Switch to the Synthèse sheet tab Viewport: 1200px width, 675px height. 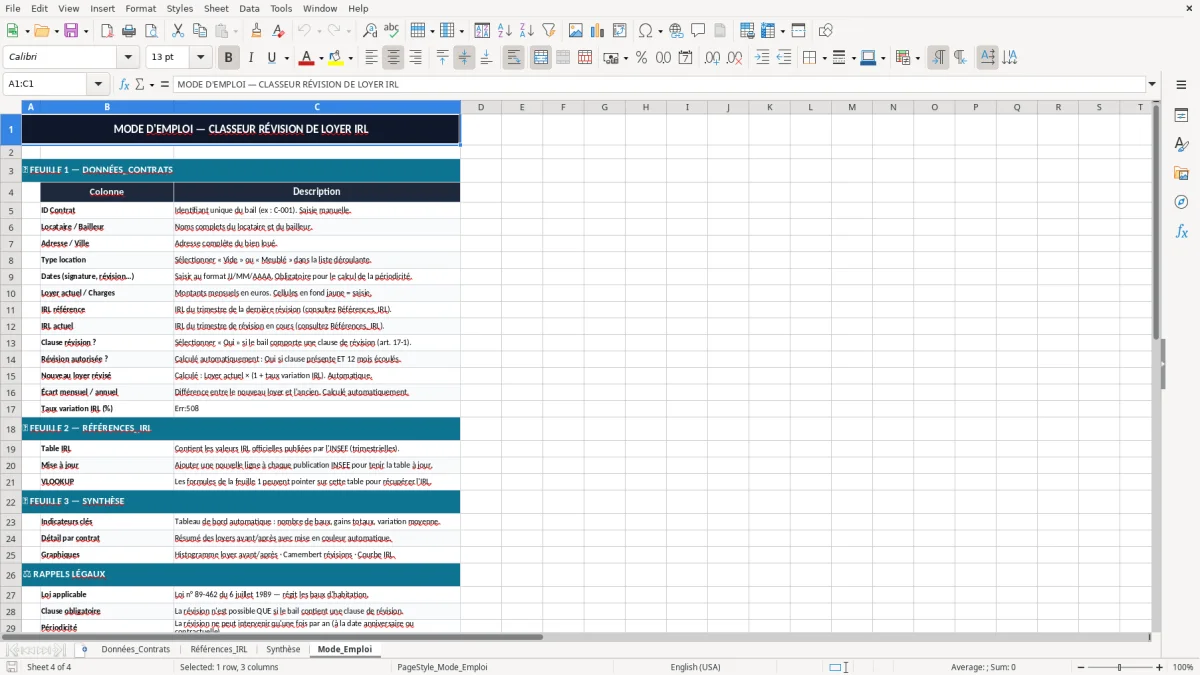click(283, 649)
